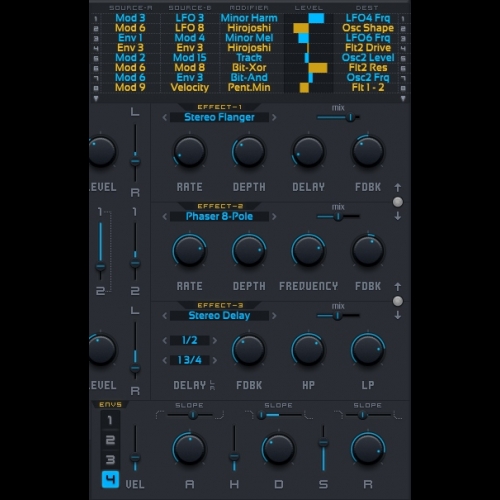Click the Minor Harm modifier in row 1

point(249,18)
